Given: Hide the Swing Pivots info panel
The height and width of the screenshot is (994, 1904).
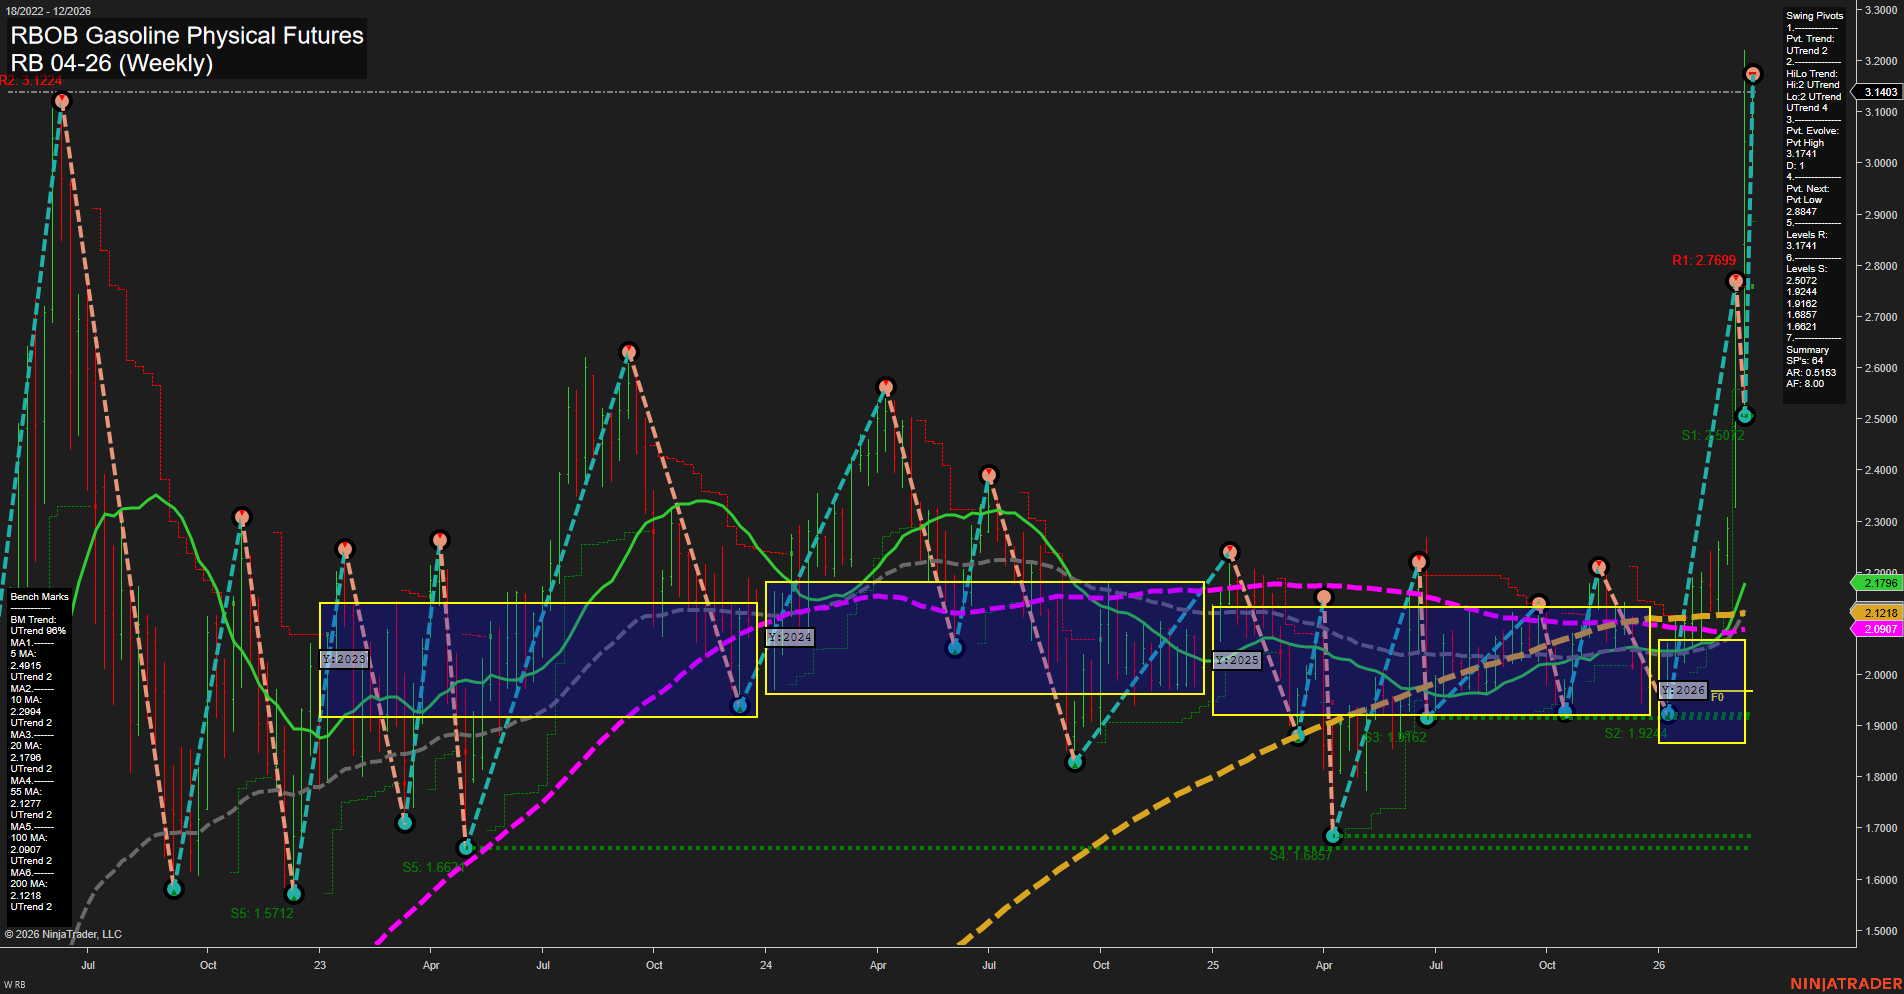Looking at the screenshot, I should 1813,15.
